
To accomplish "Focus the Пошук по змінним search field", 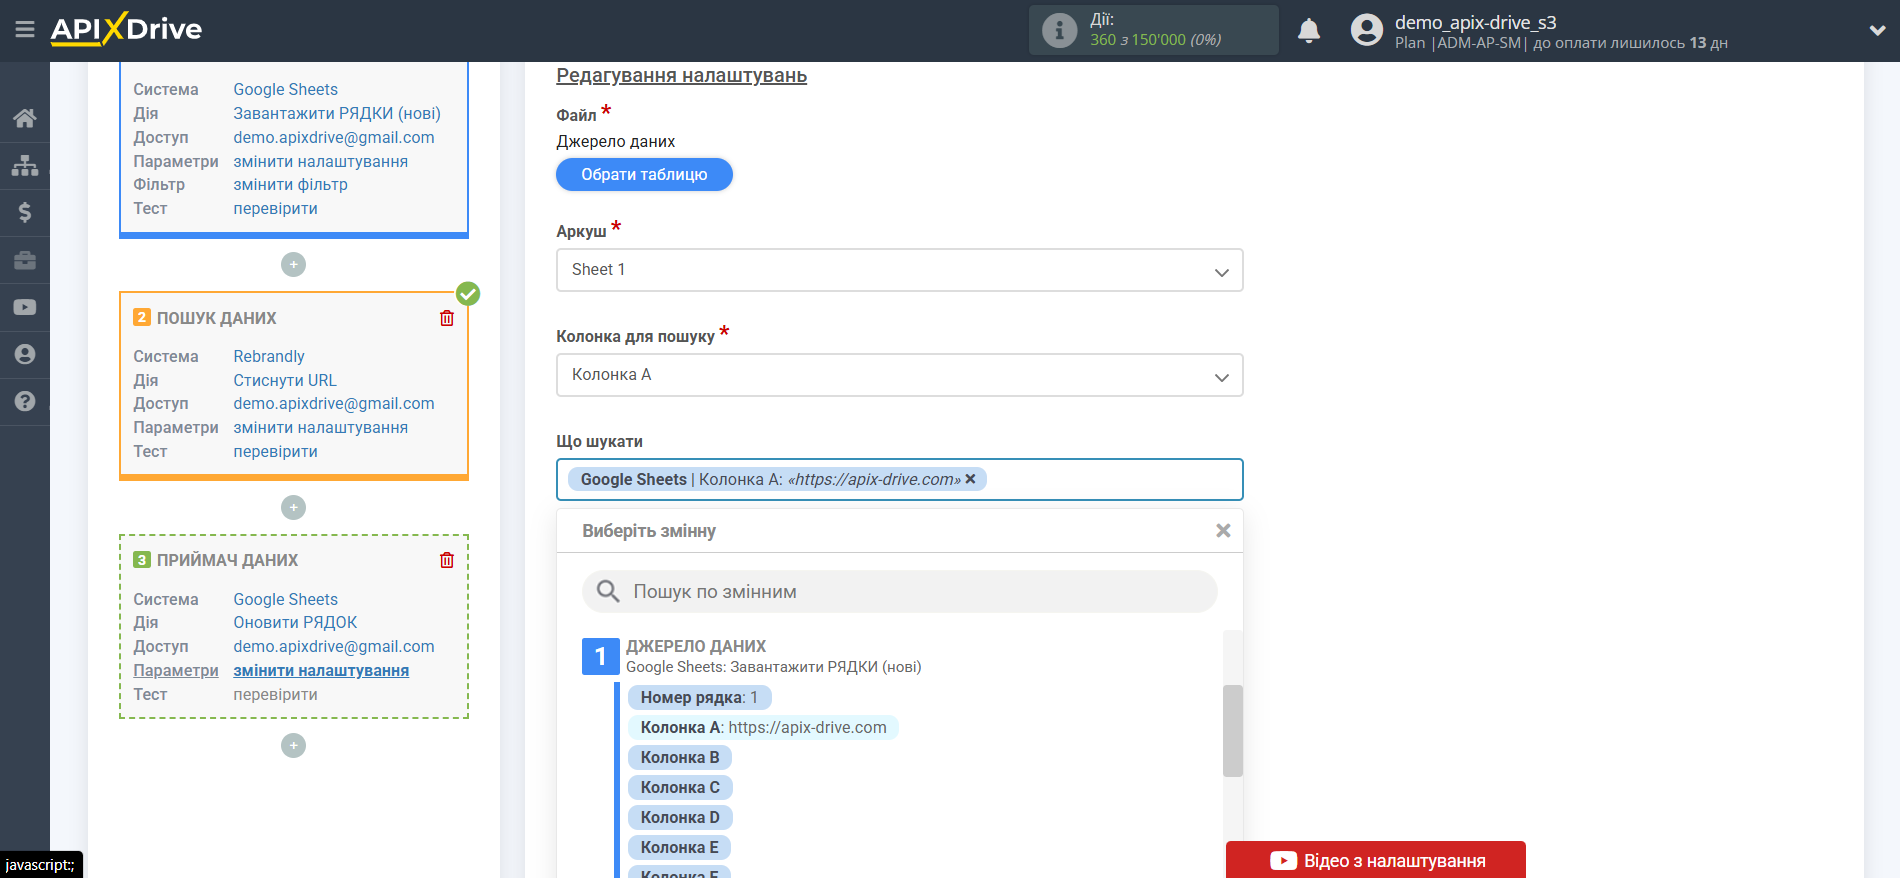I will 900,591.
